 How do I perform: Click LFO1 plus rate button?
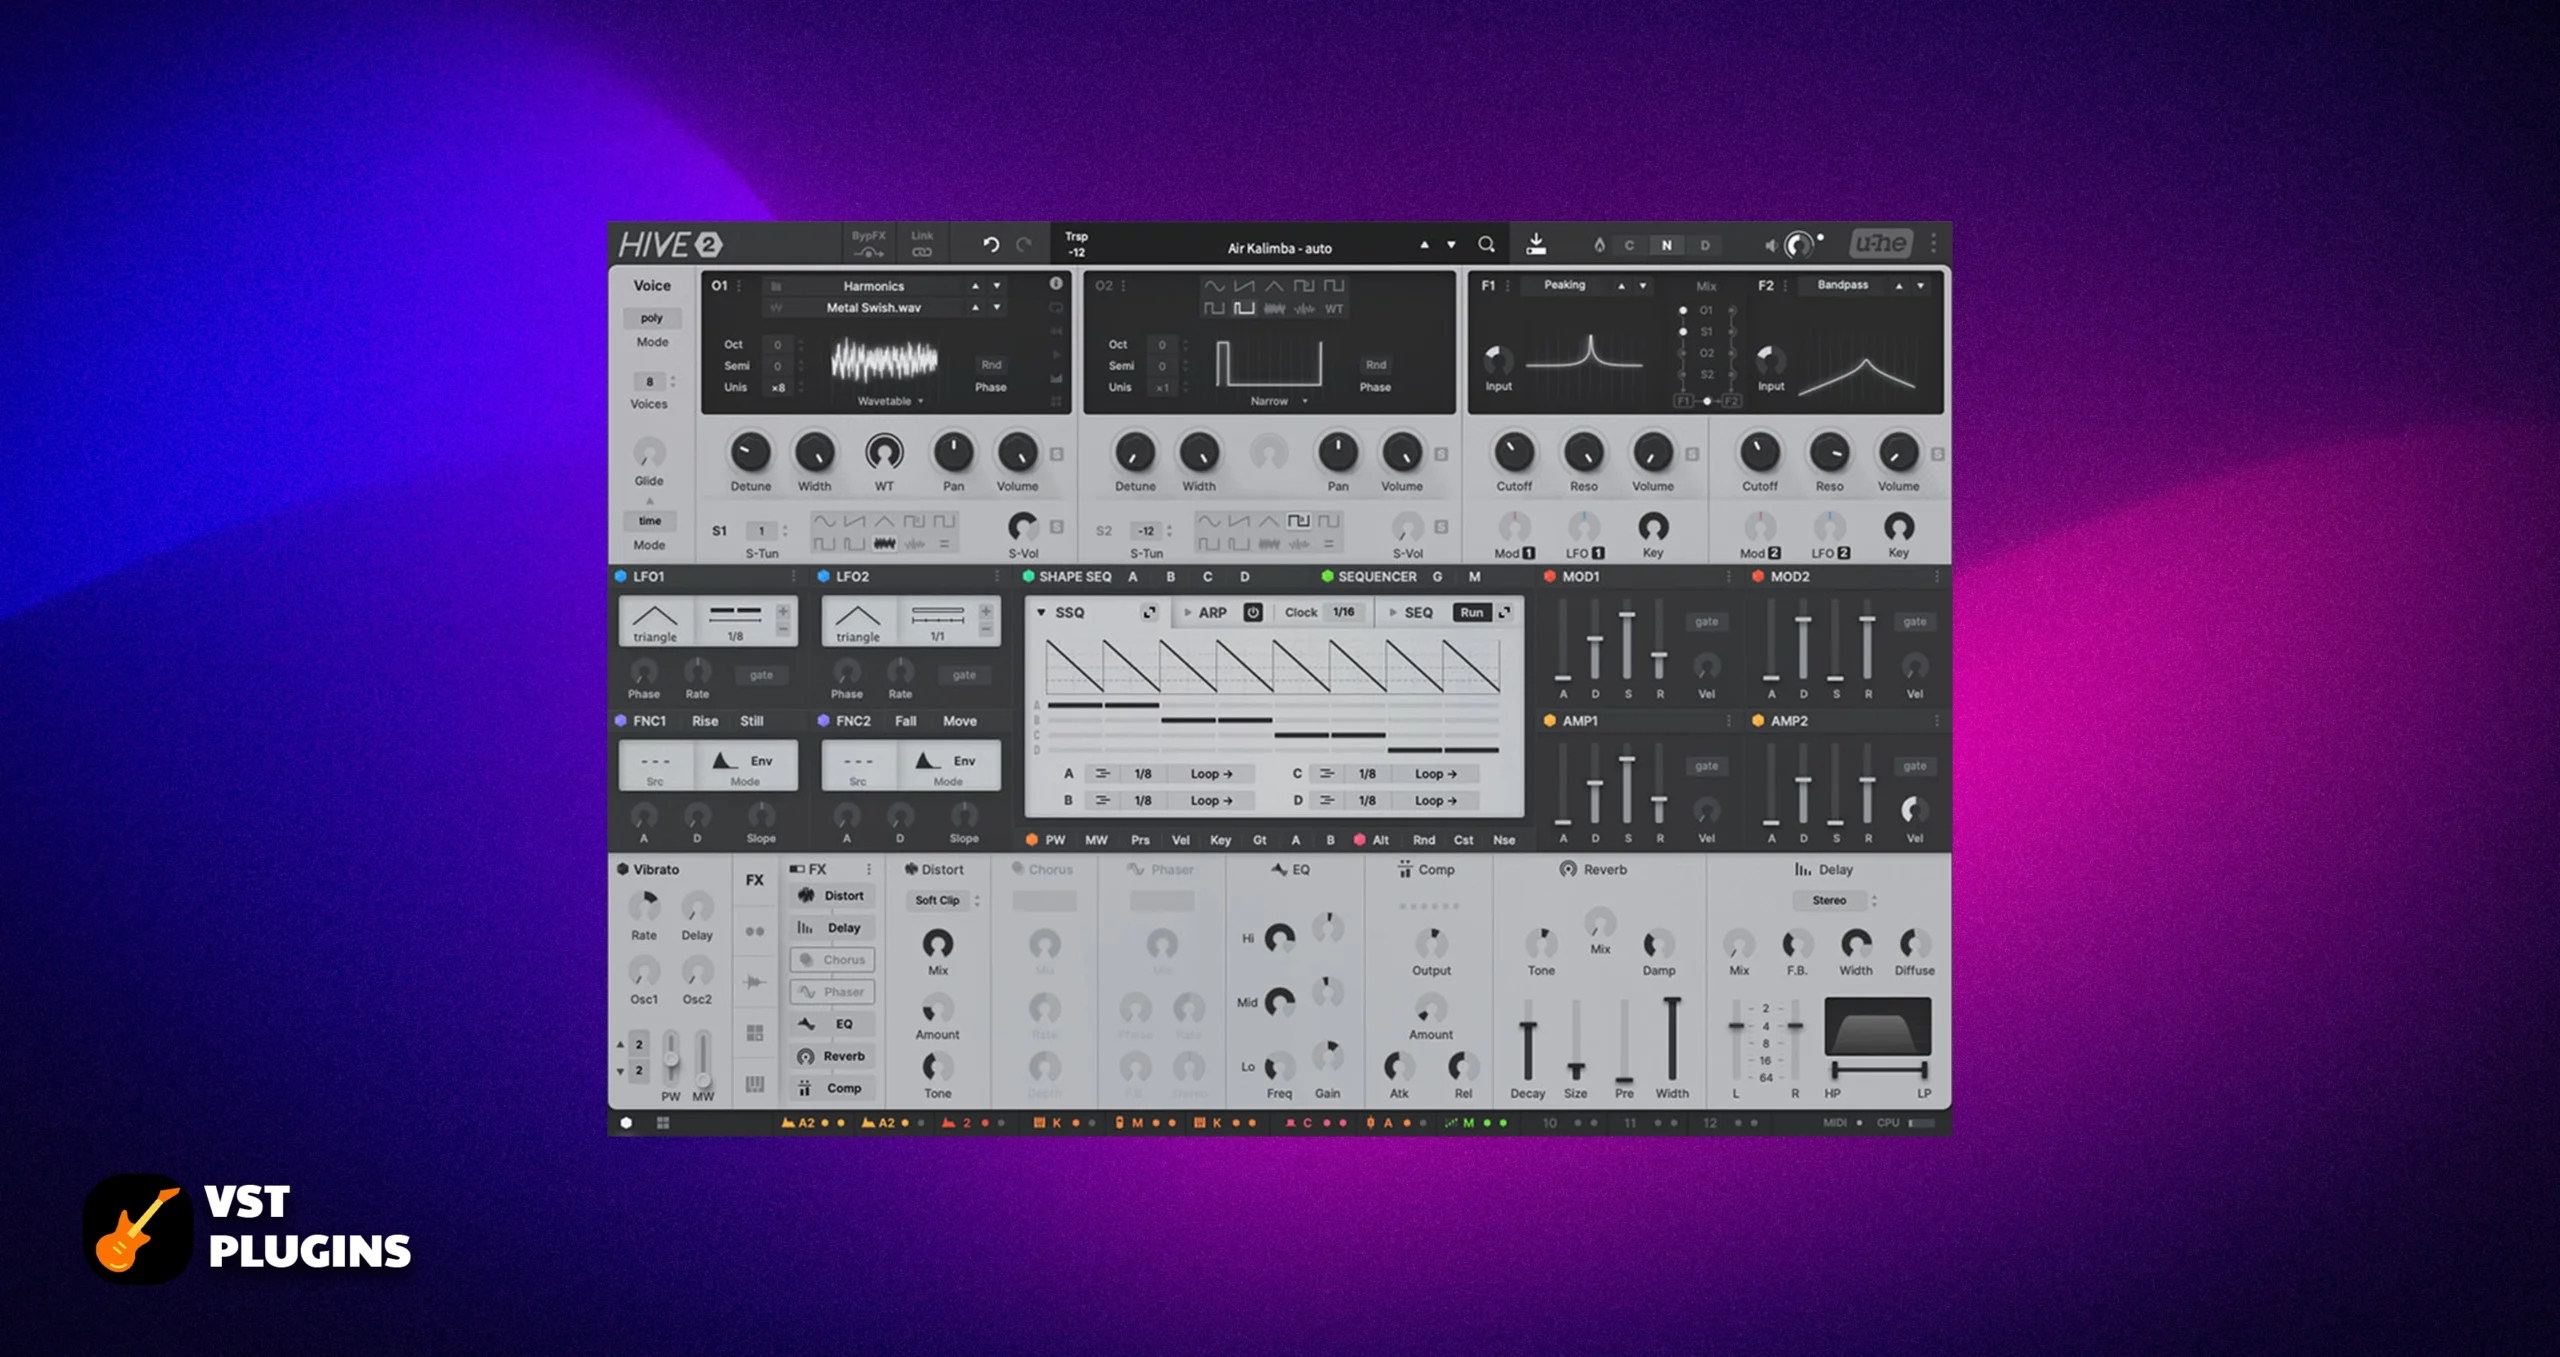click(783, 611)
